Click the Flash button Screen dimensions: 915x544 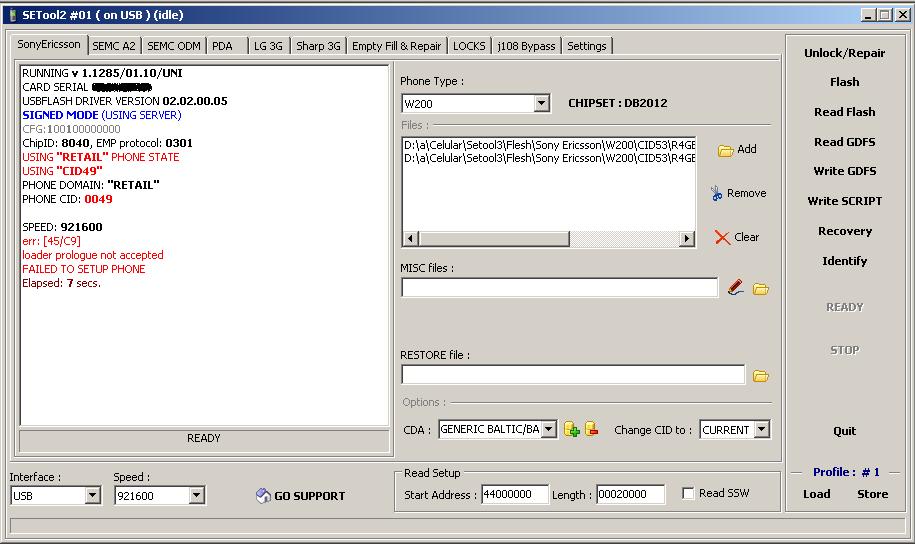click(844, 82)
